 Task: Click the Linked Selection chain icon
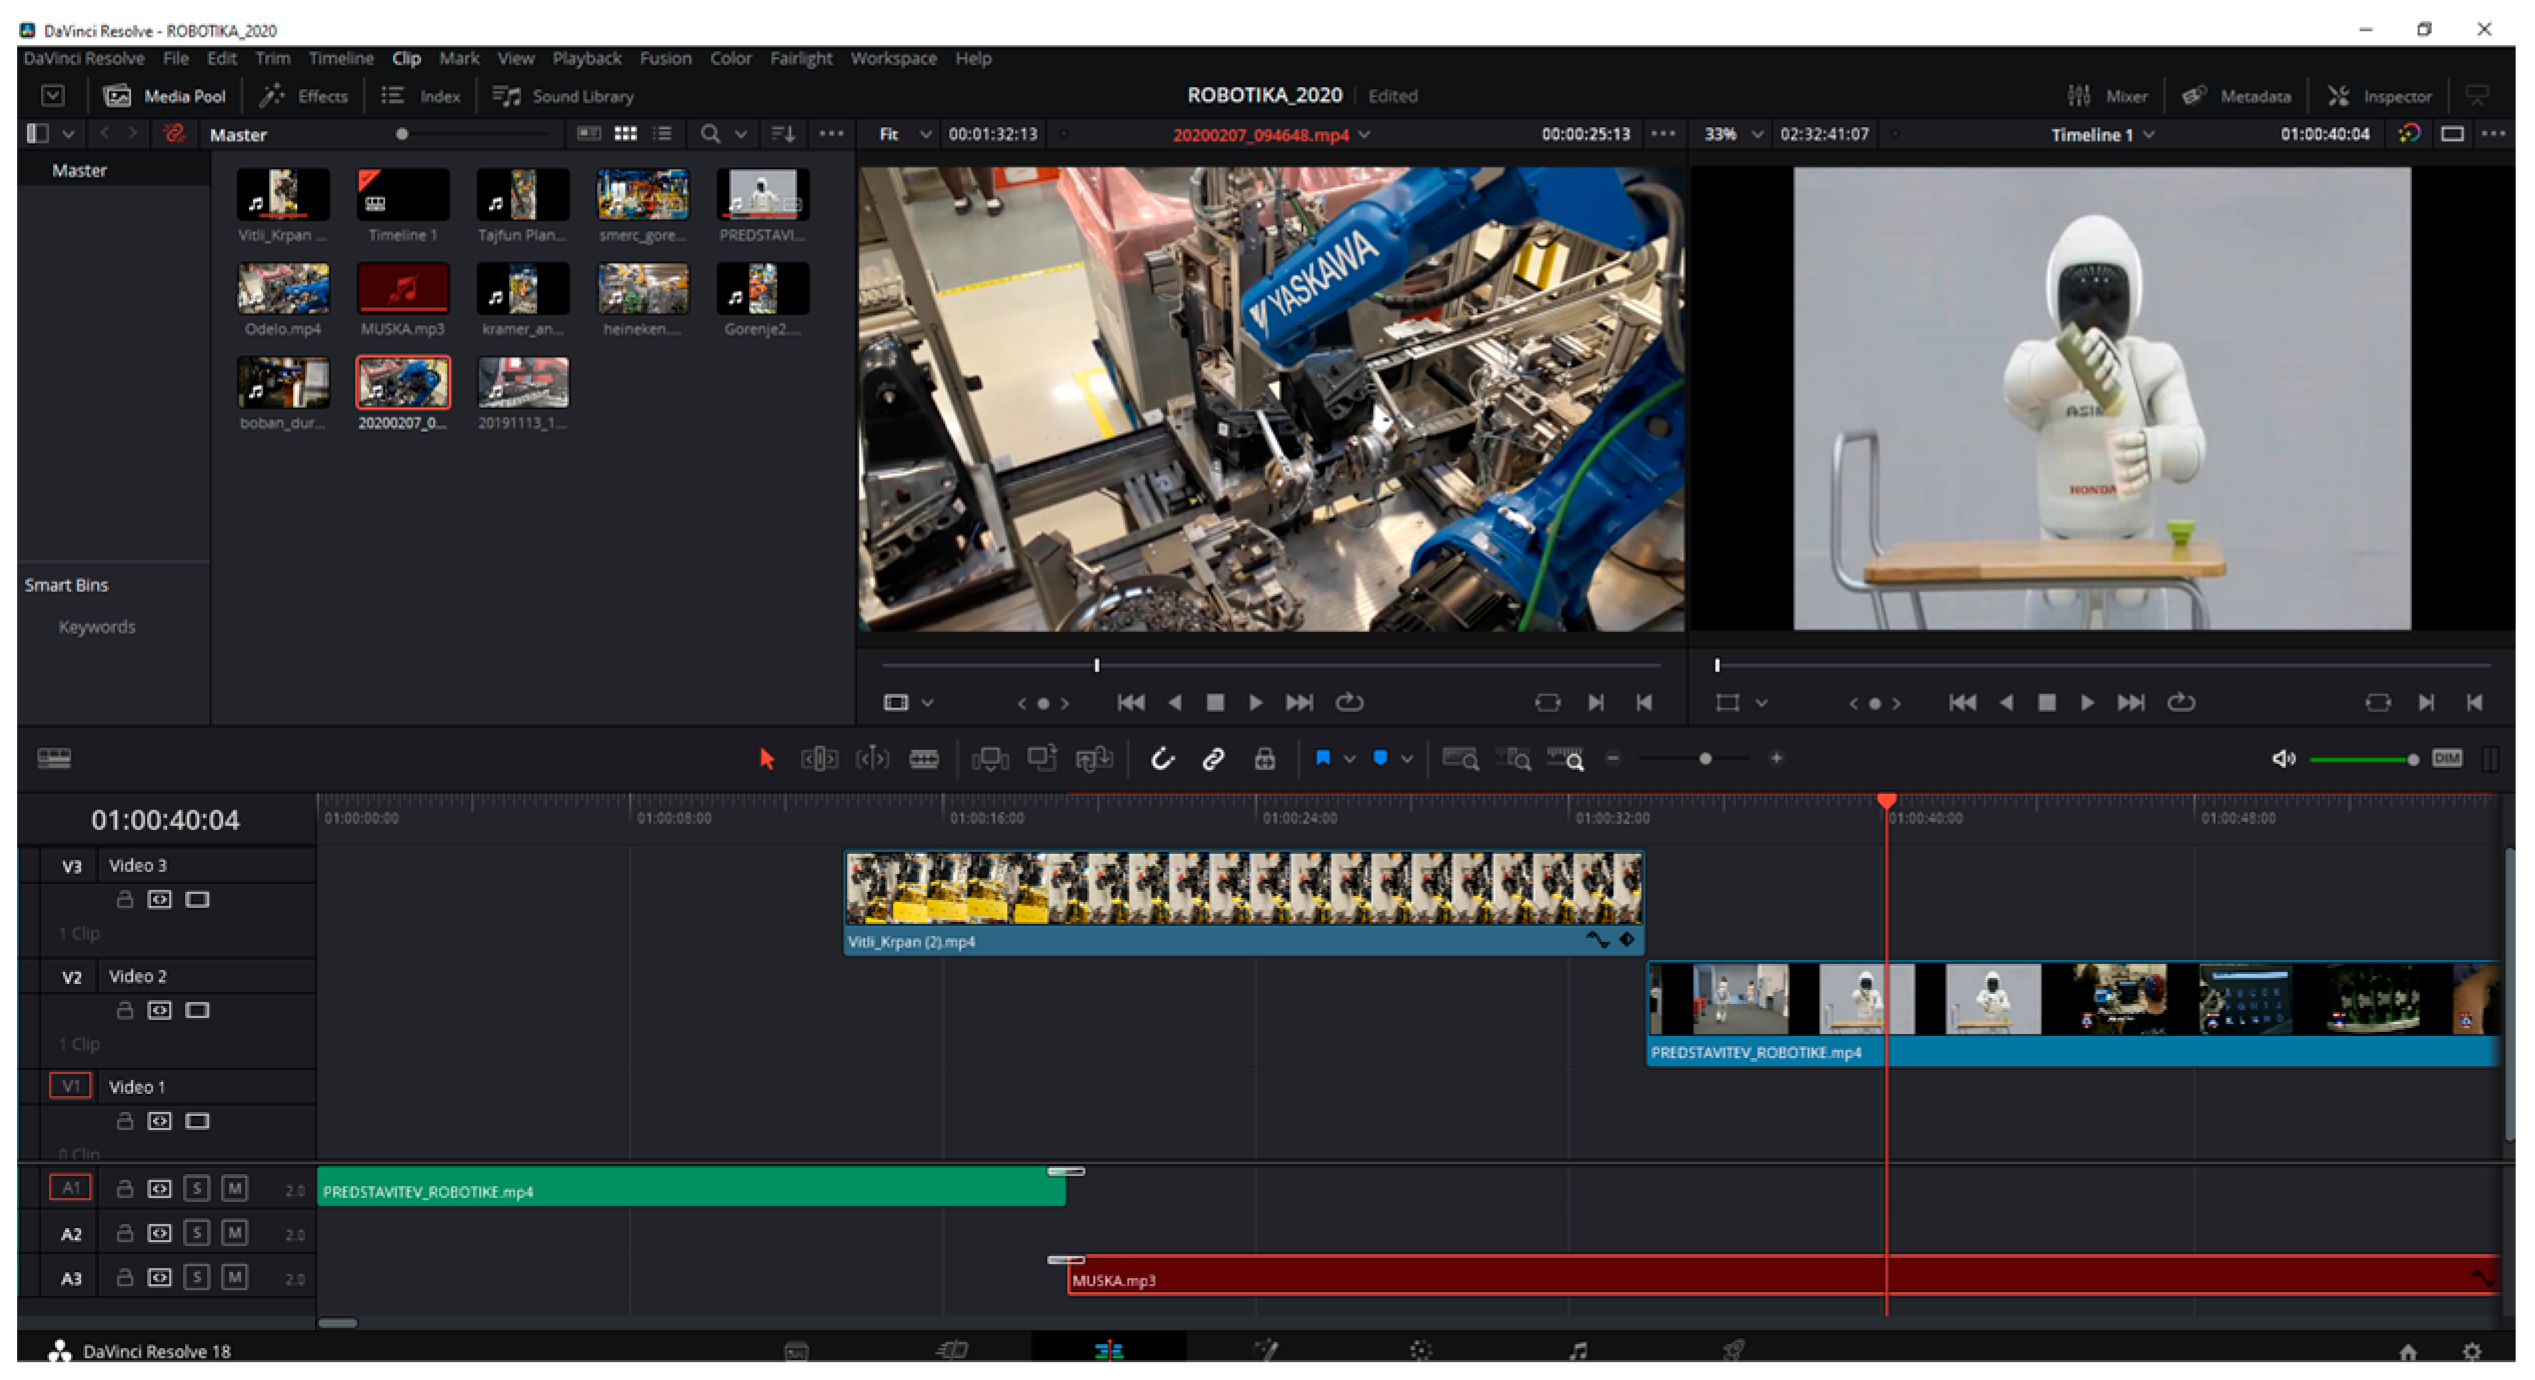coord(1213,759)
